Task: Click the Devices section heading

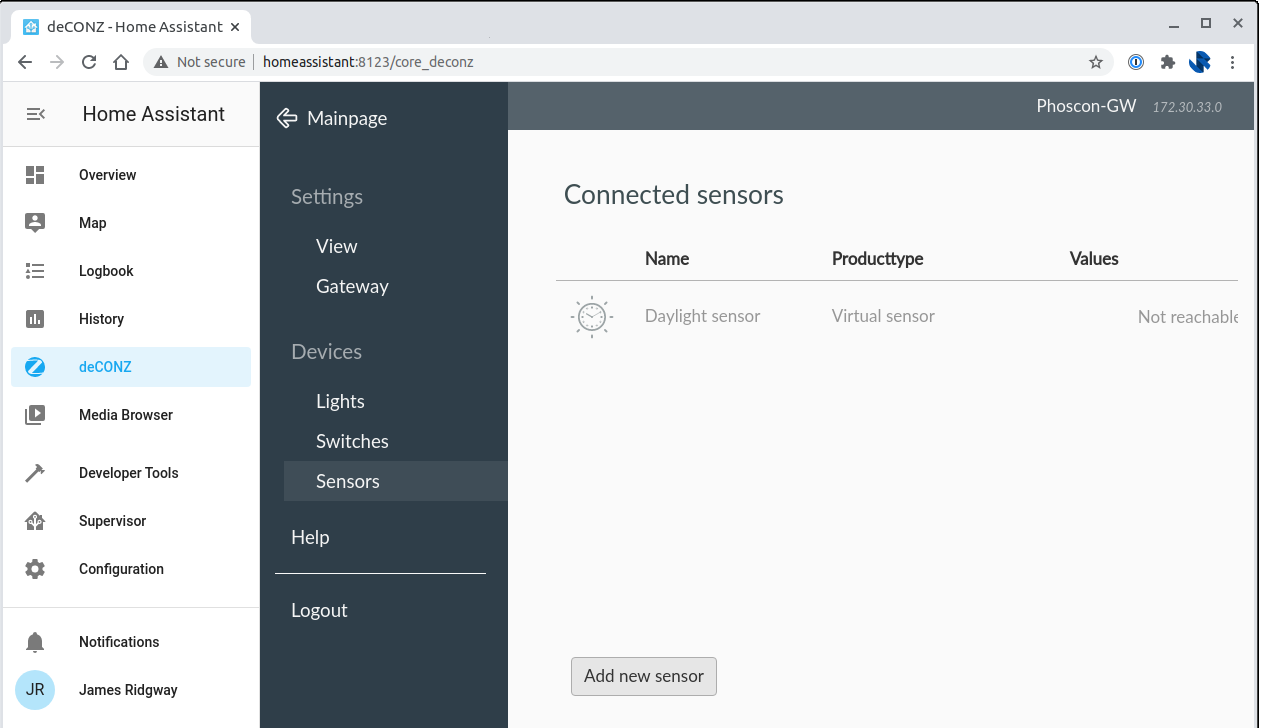Action: [326, 352]
